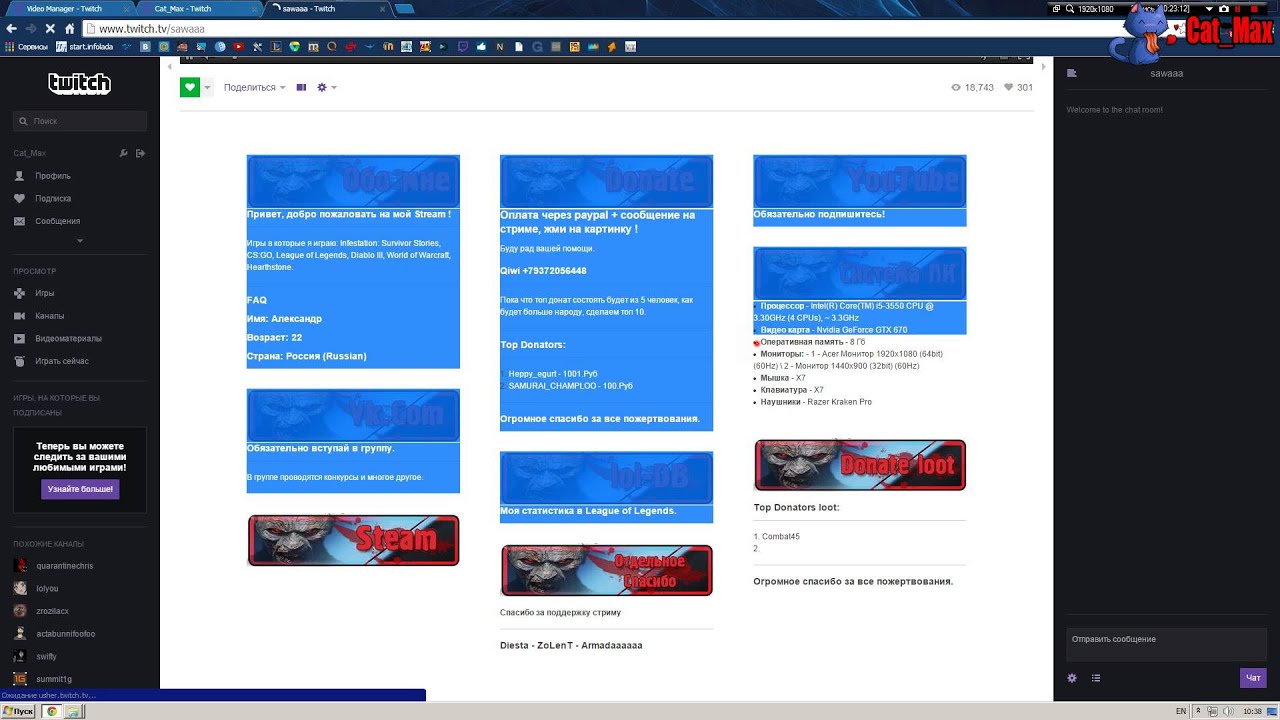Stop page loading with the X button
Viewport: 1280px width, 720px height.
coord(50,29)
